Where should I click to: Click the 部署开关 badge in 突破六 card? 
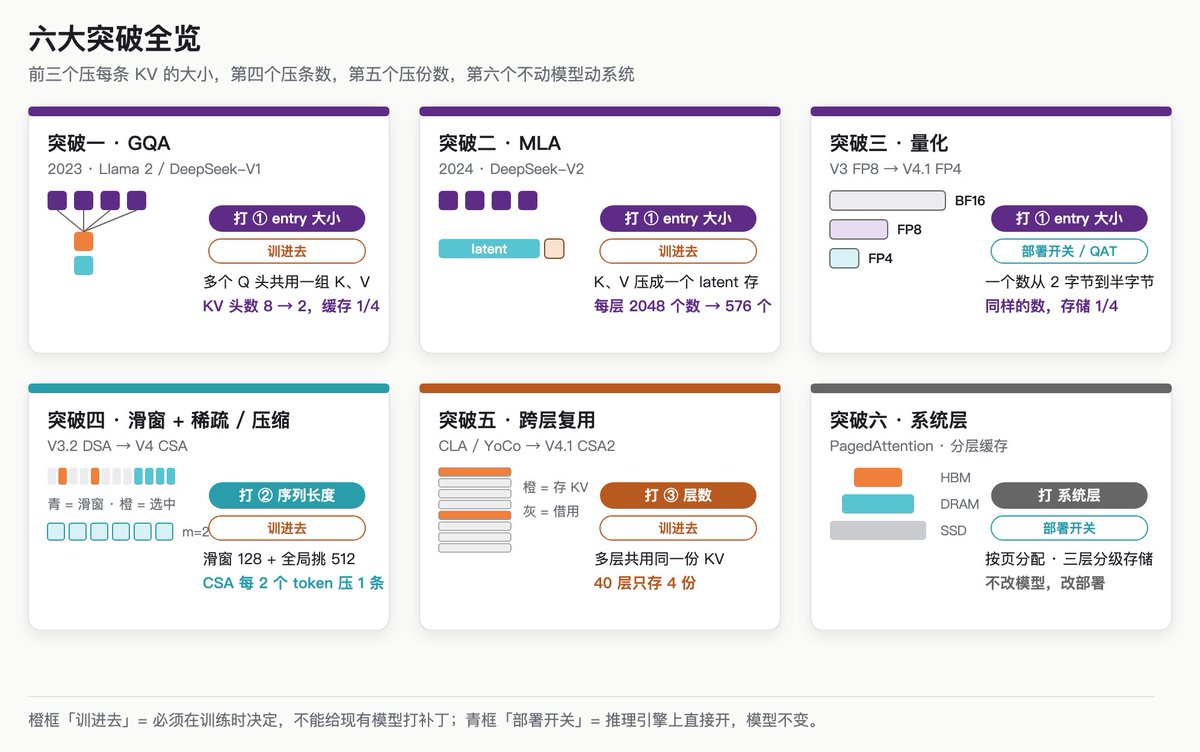[x=1069, y=528]
